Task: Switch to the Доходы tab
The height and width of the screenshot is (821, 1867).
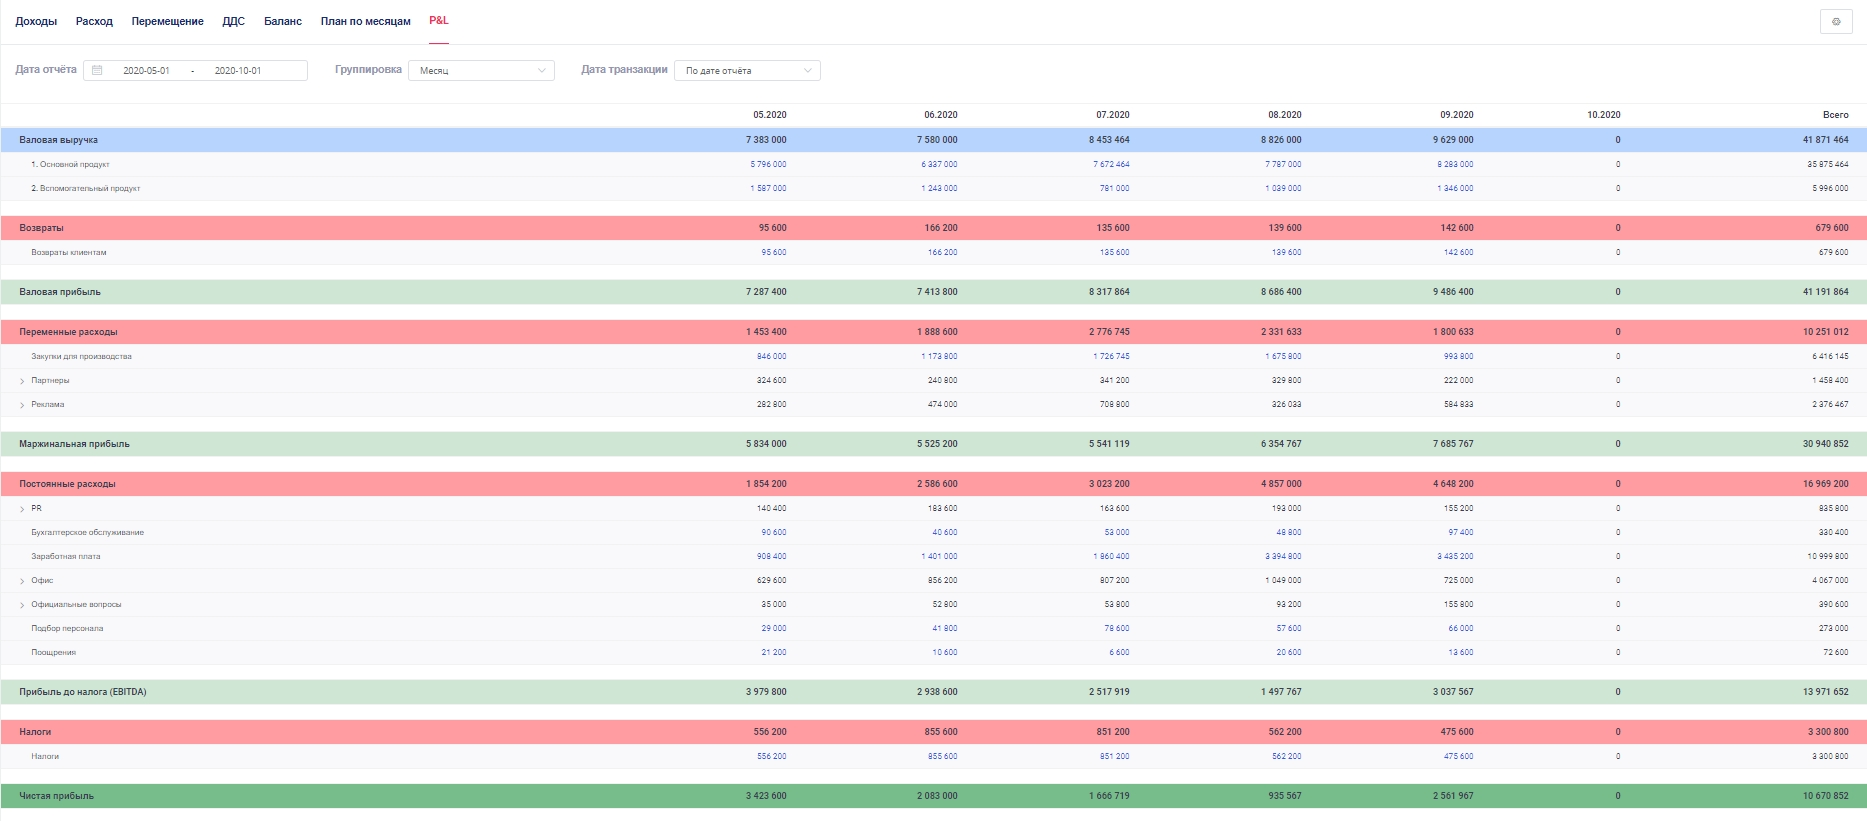Action: tap(36, 21)
